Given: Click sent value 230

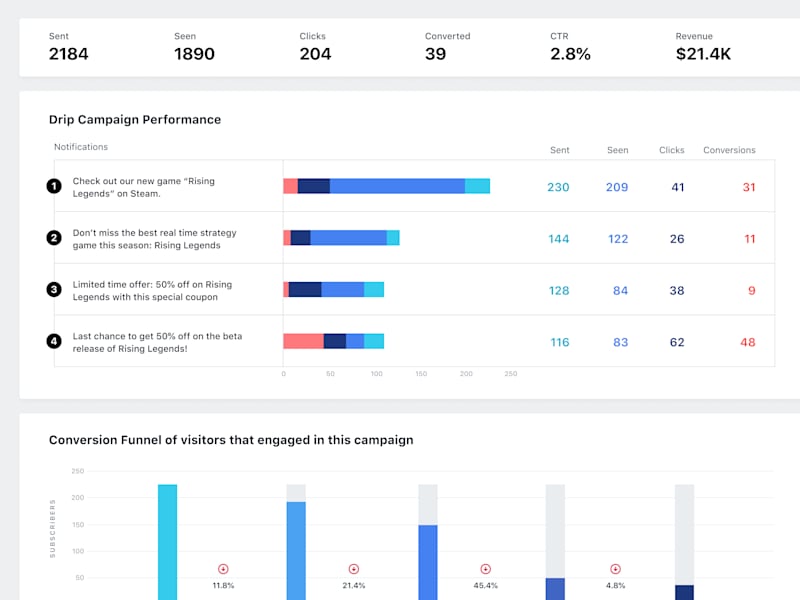Looking at the screenshot, I should 558,187.
